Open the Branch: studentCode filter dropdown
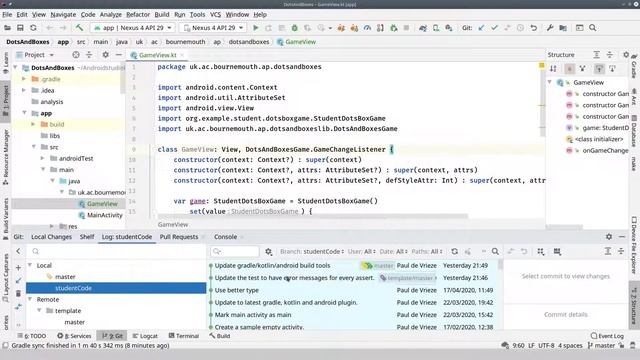Image resolution: width=640 pixels, height=360 pixels. pyautogui.click(x=312, y=251)
